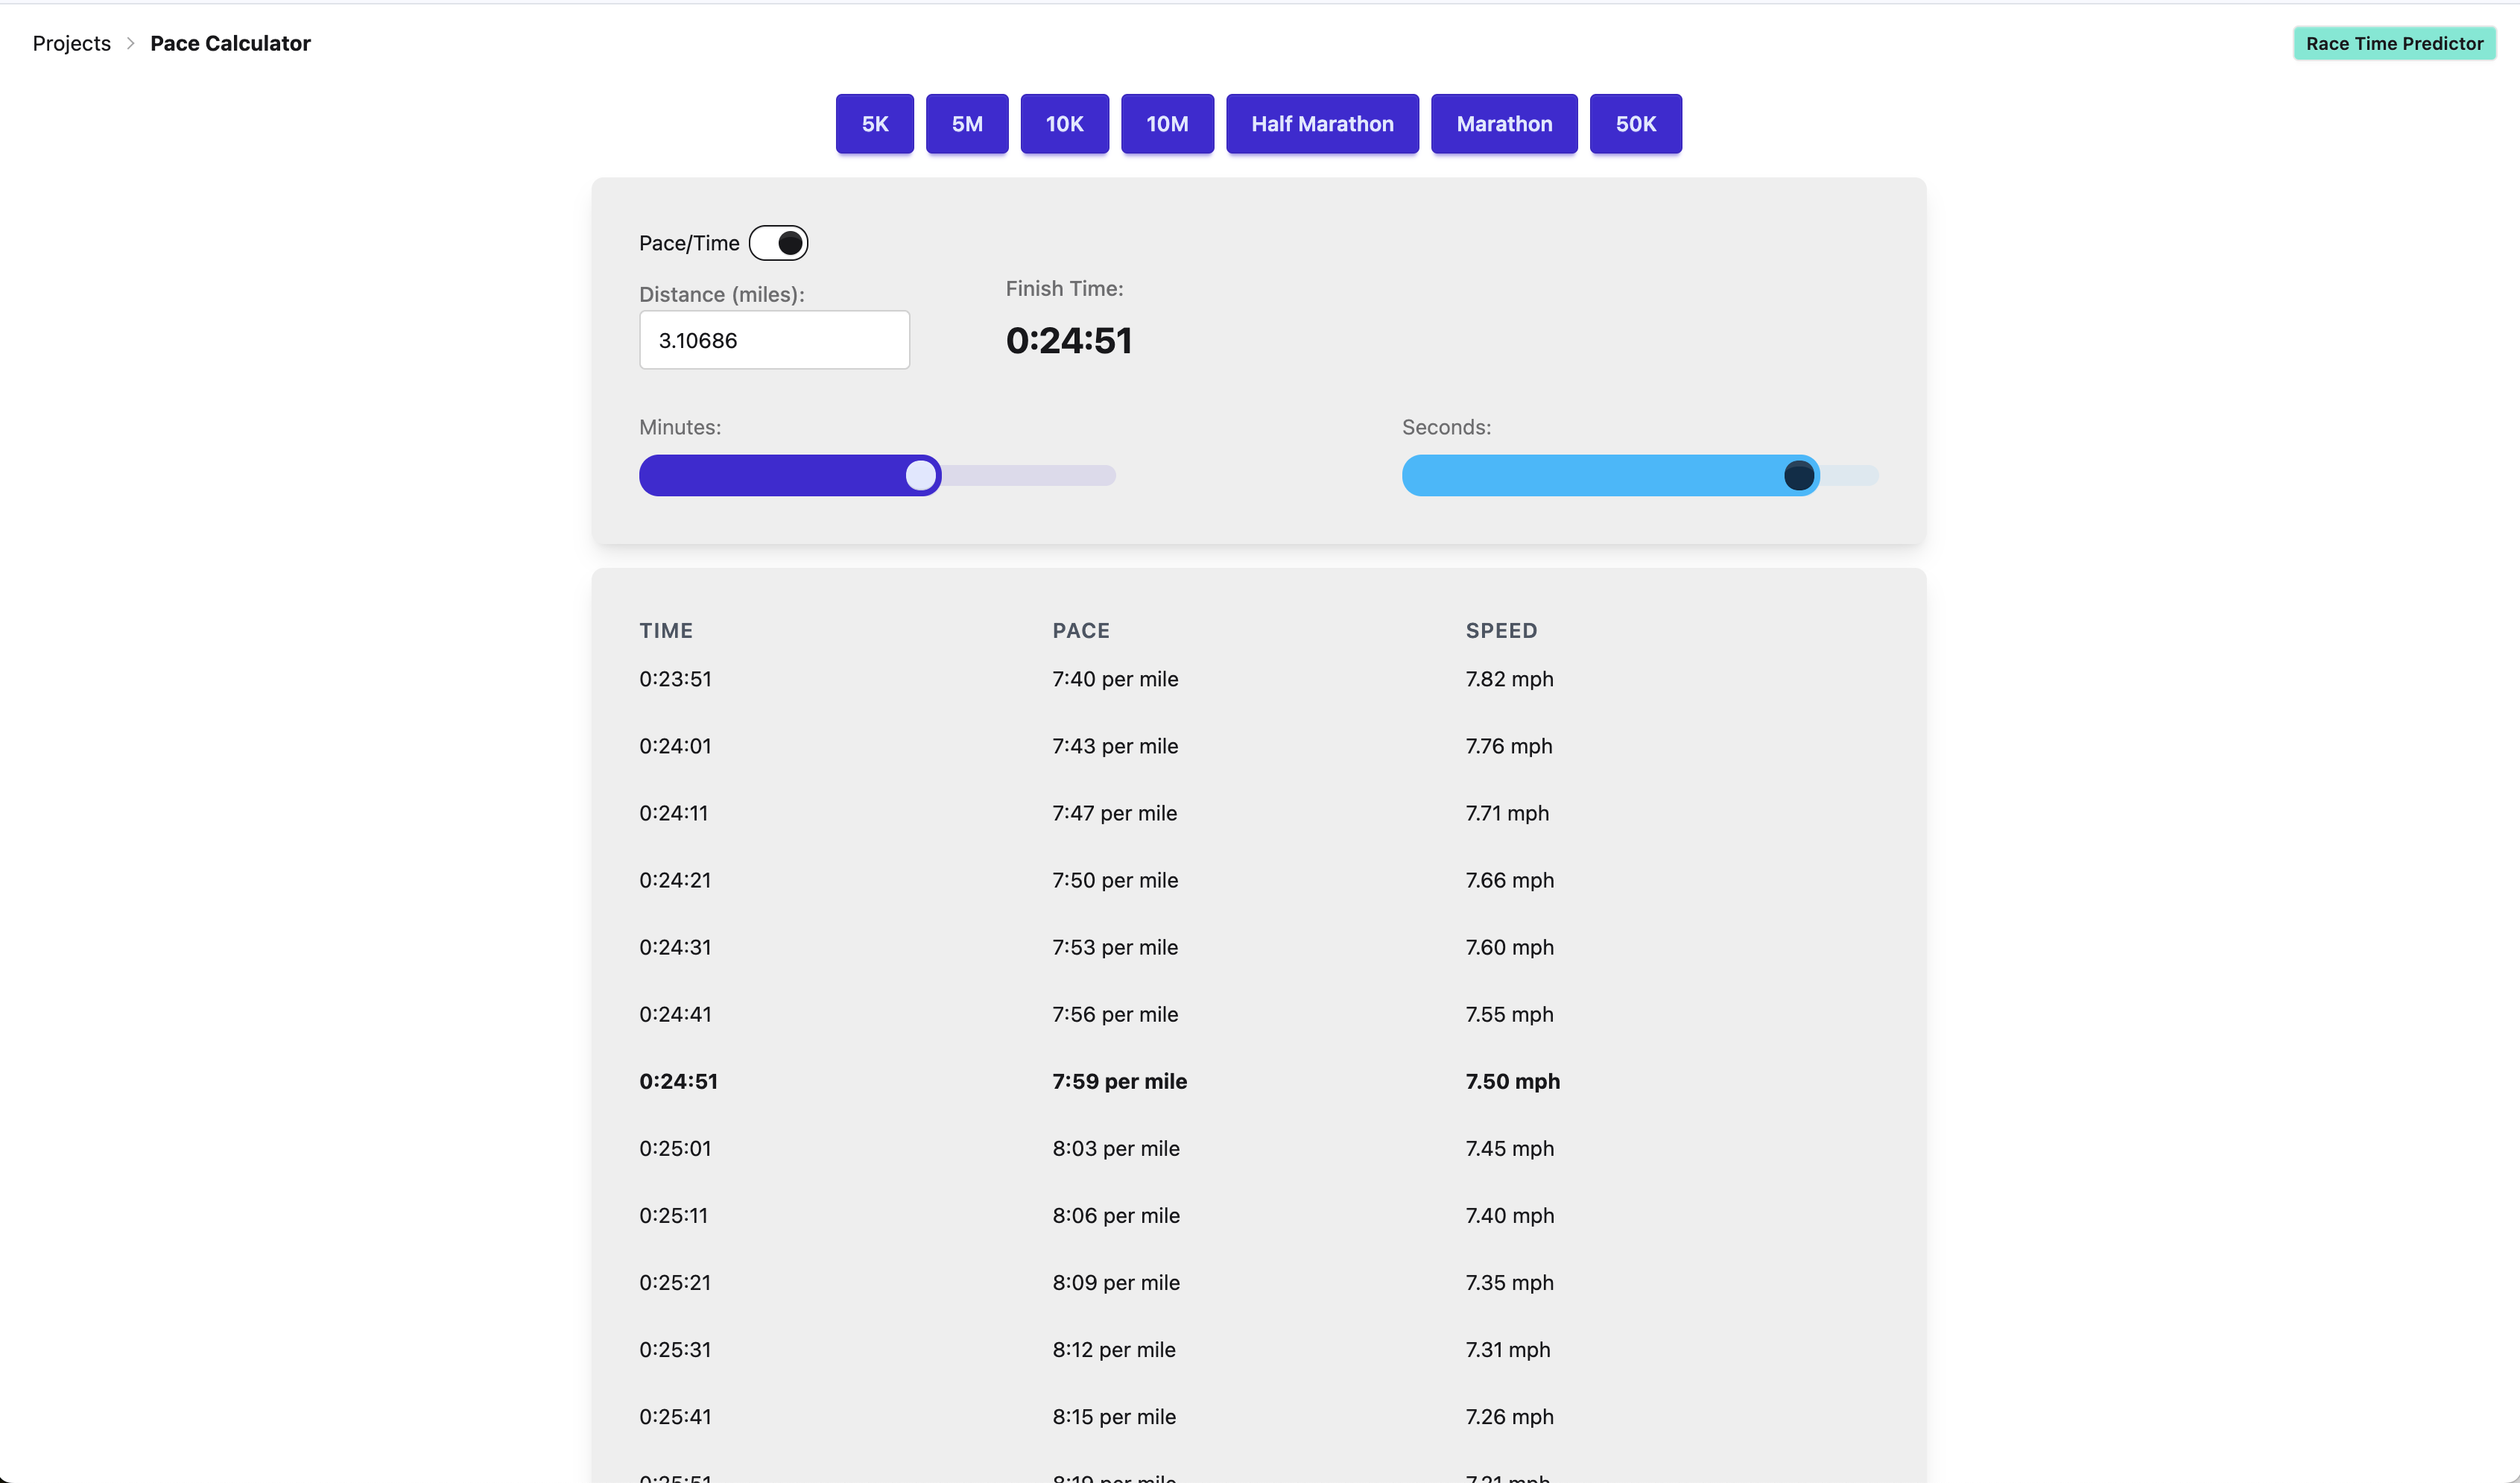Select the 5K distance preset

coord(874,124)
